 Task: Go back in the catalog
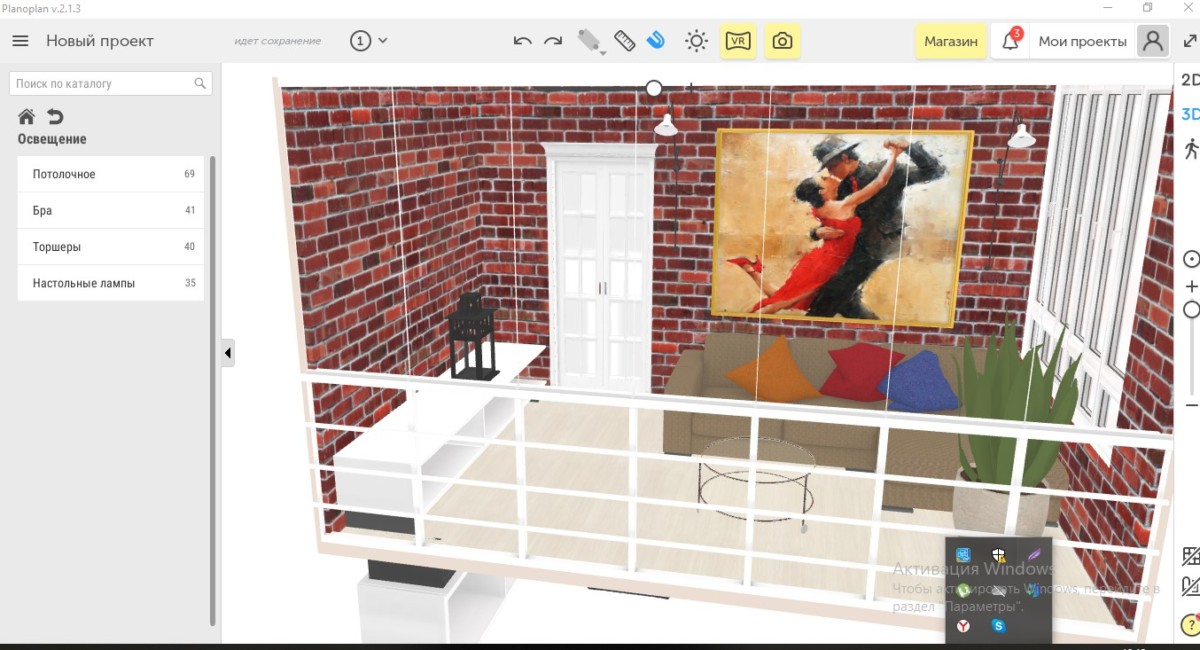click(x=55, y=116)
